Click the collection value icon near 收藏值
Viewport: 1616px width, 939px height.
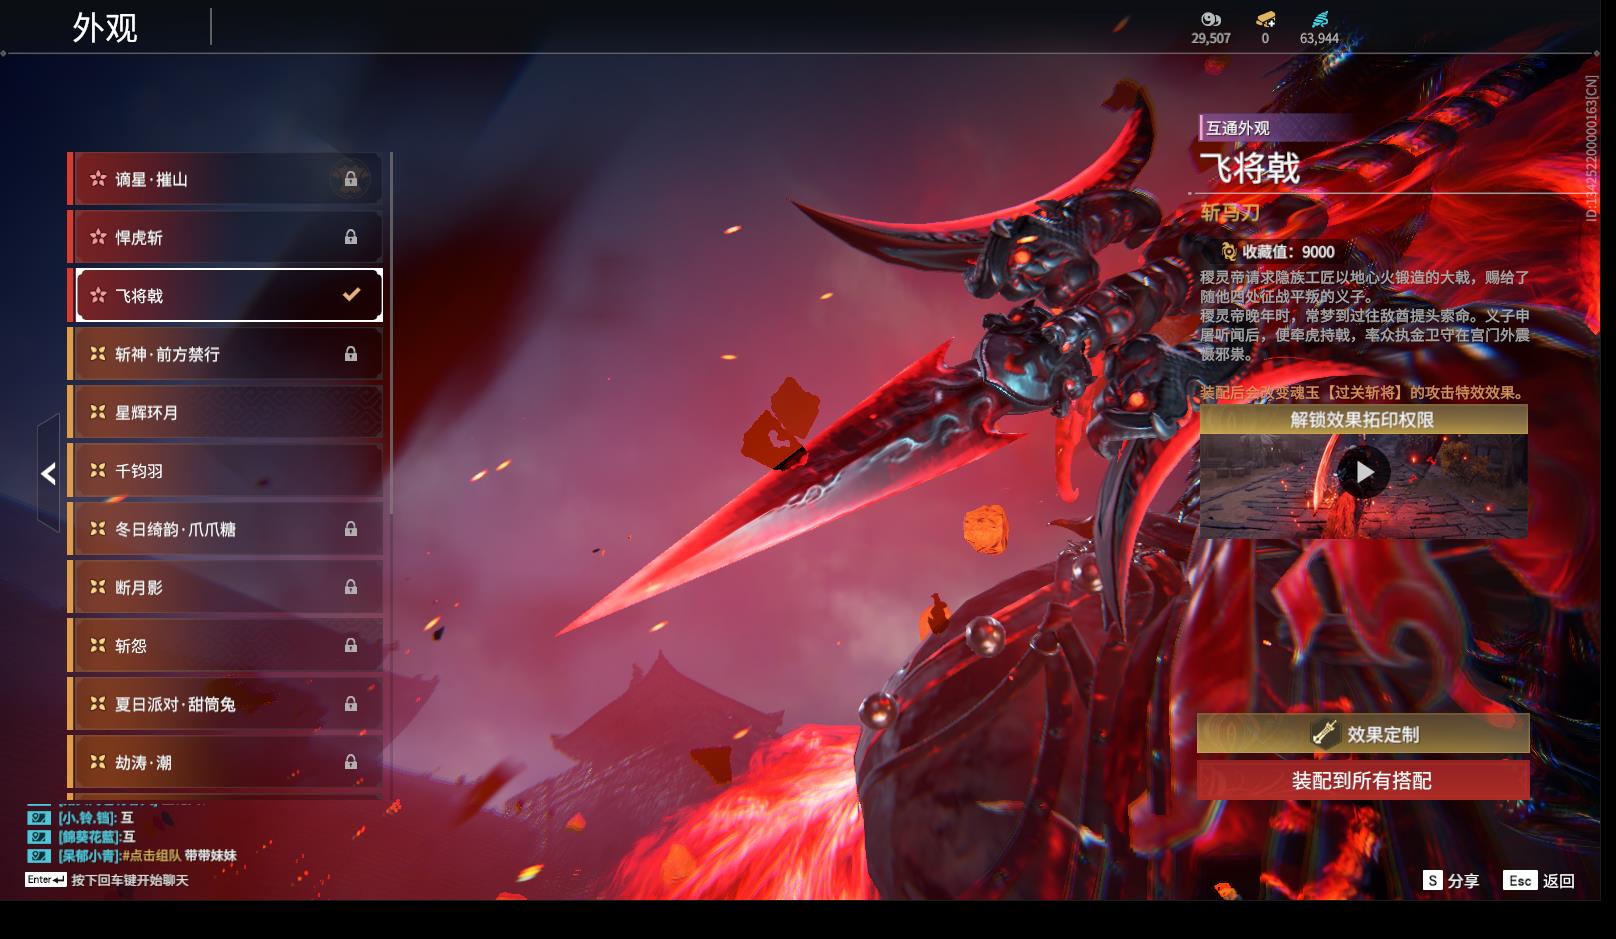click(1229, 252)
